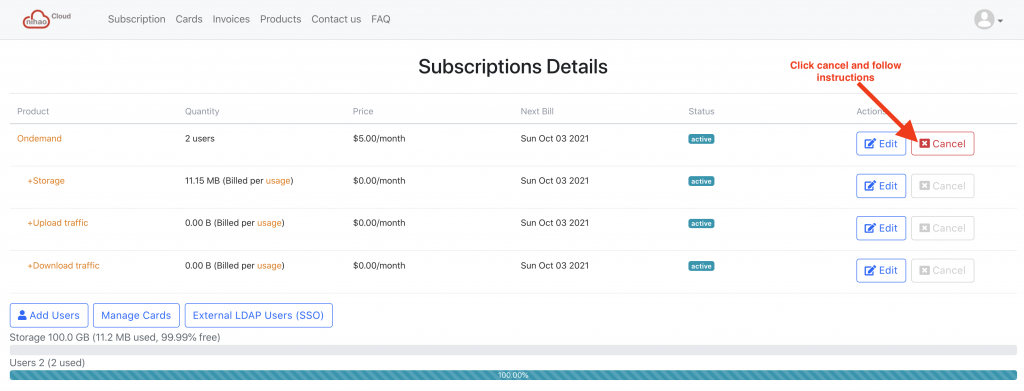
Task: Open the +Download traffic product link
Action: pos(63,266)
